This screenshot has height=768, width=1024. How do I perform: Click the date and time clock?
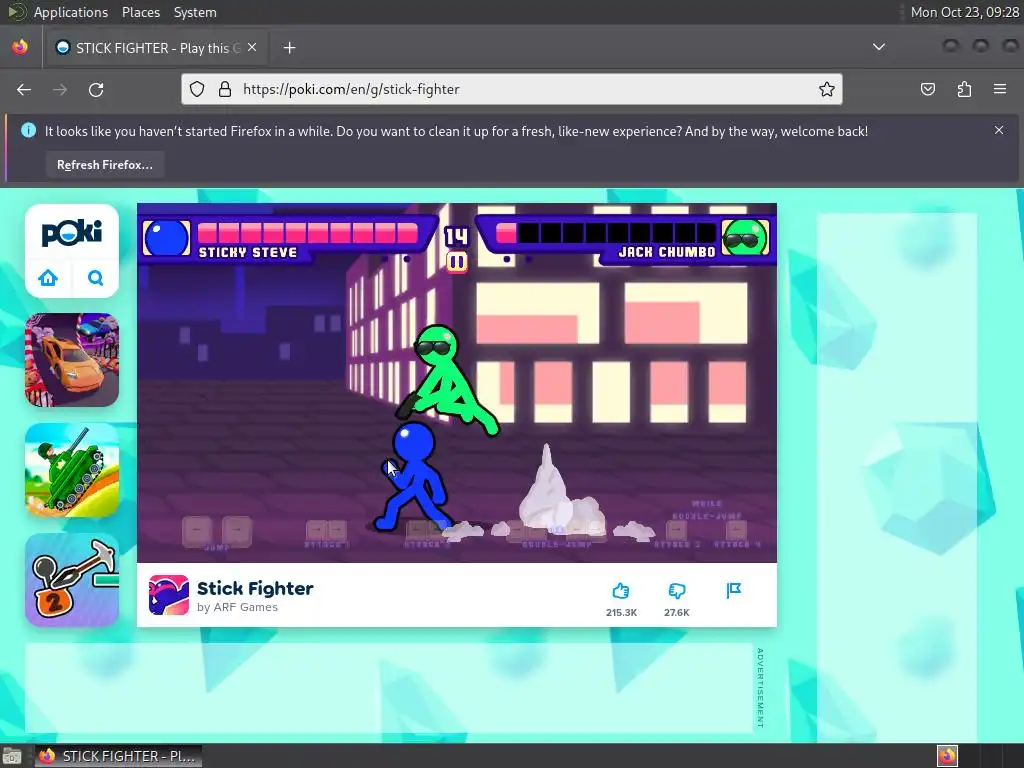(x=965, y=12)
